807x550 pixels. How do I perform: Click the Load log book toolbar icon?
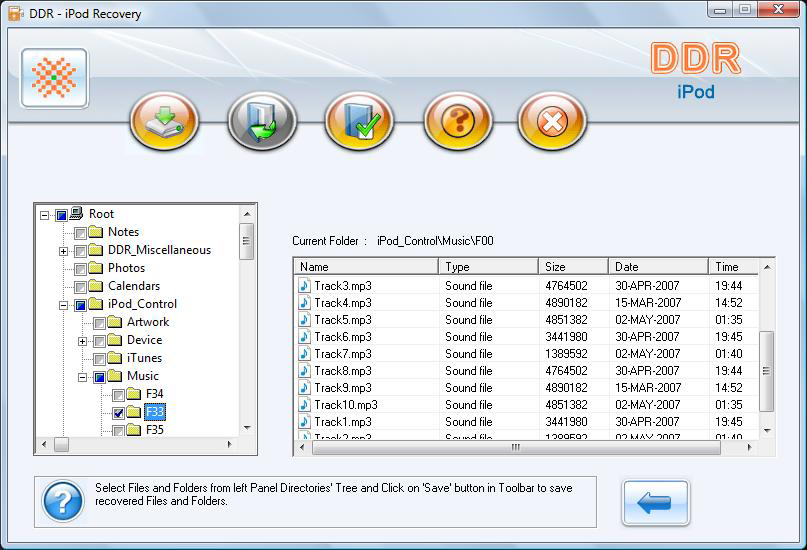pyautogui.click(x=262, y=121)
